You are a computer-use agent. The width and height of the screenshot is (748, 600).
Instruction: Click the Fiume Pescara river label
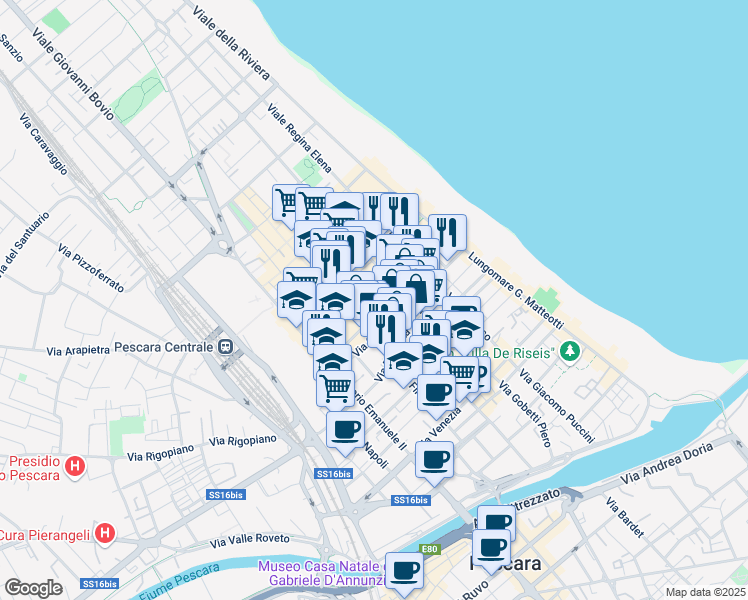179,582
